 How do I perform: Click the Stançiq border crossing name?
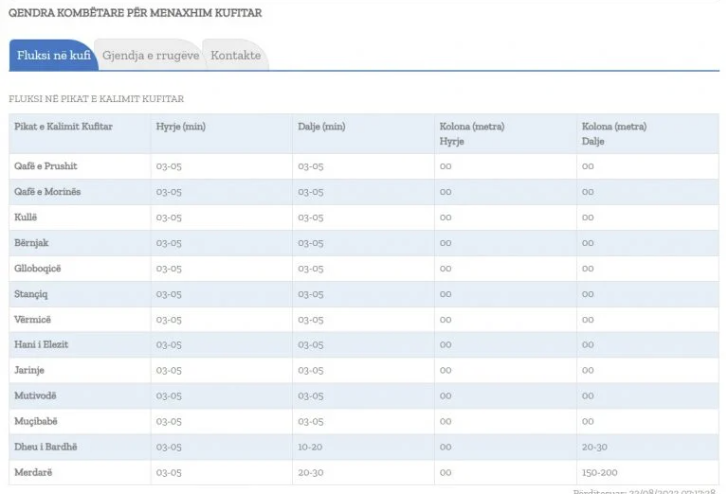[x=32, y=294]
